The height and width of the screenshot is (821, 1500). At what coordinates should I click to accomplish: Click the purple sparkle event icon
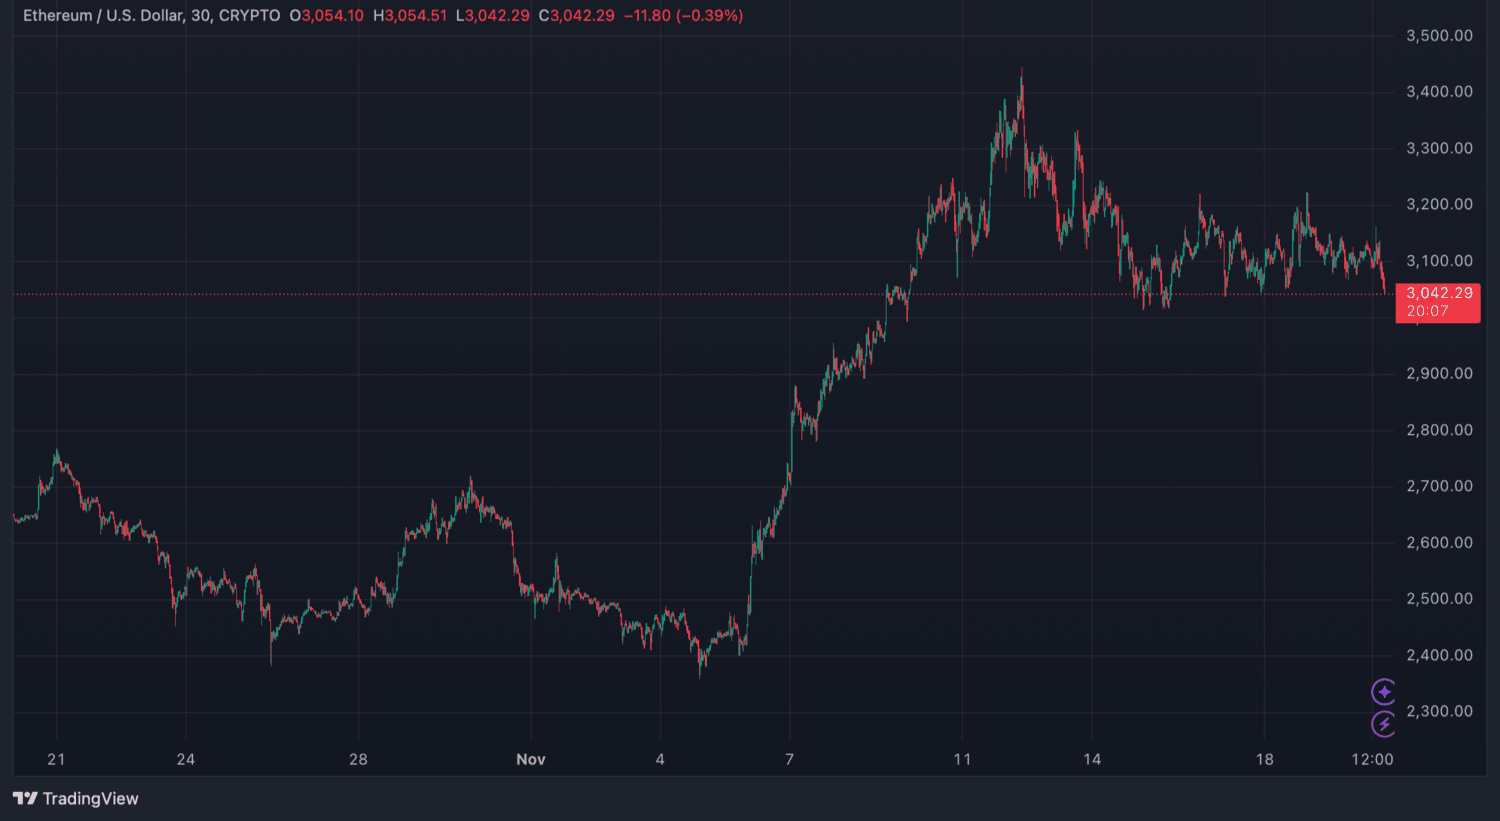(x=1383, y=692)
